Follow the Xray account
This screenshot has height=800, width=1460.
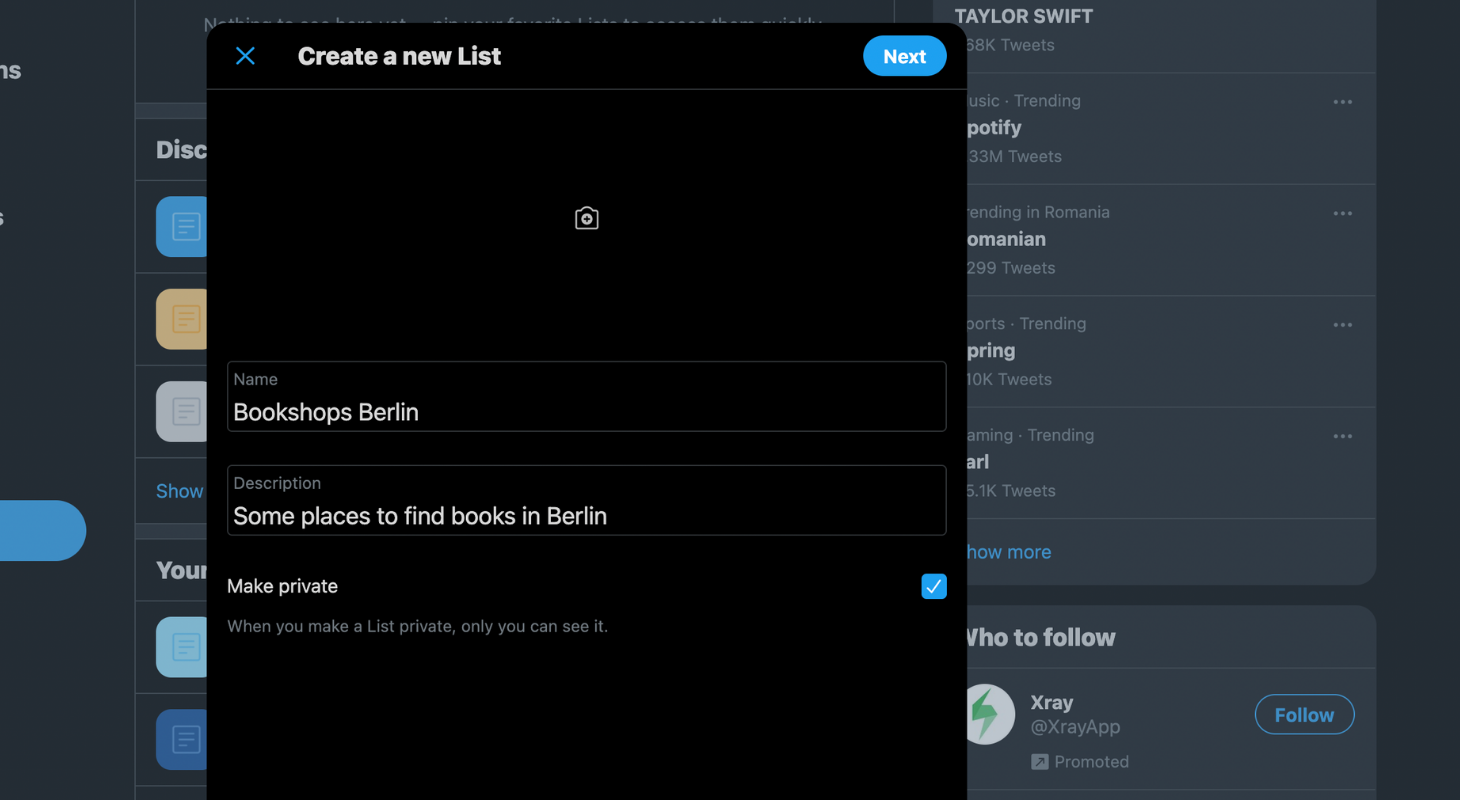[1304, 715]
